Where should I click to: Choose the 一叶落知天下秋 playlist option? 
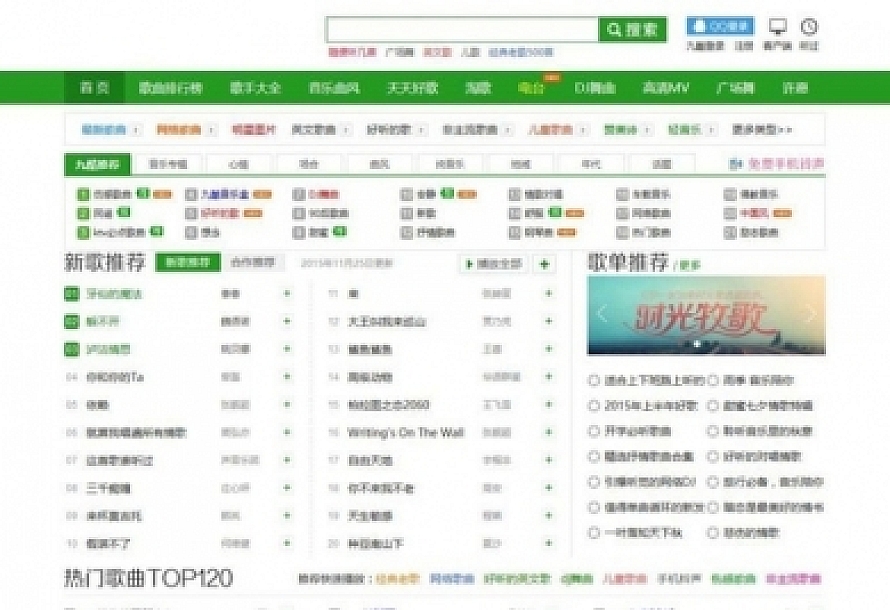click(594, 531)
